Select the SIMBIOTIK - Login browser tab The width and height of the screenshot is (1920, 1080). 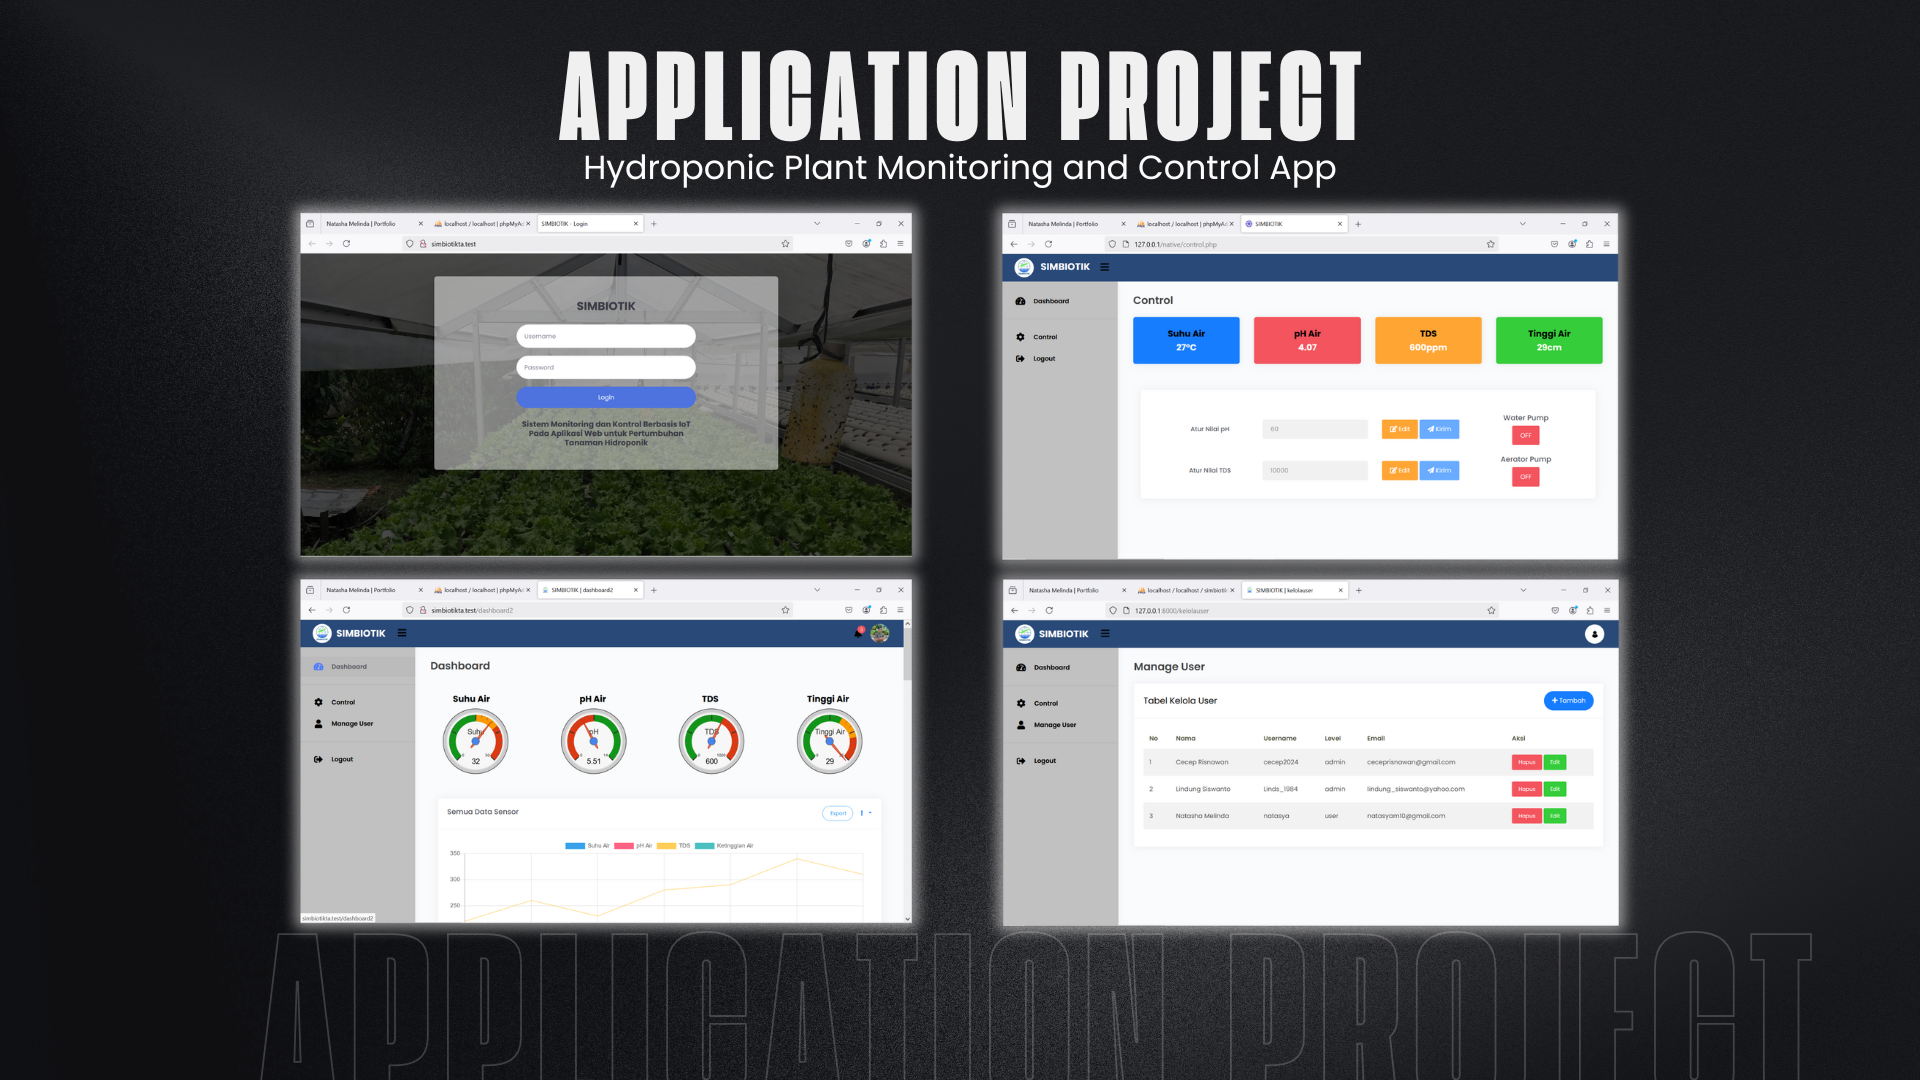589,224
